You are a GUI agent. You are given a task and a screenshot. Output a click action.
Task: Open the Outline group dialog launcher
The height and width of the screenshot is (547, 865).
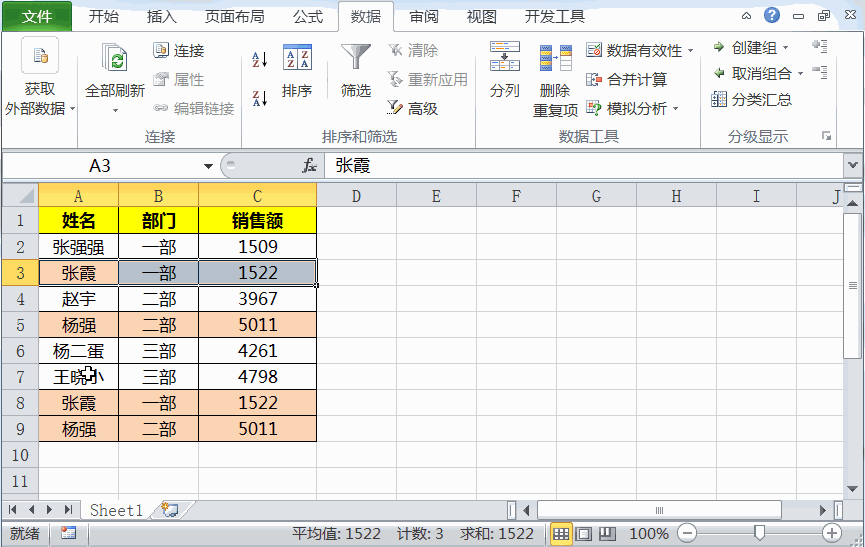tap(826, 136)
